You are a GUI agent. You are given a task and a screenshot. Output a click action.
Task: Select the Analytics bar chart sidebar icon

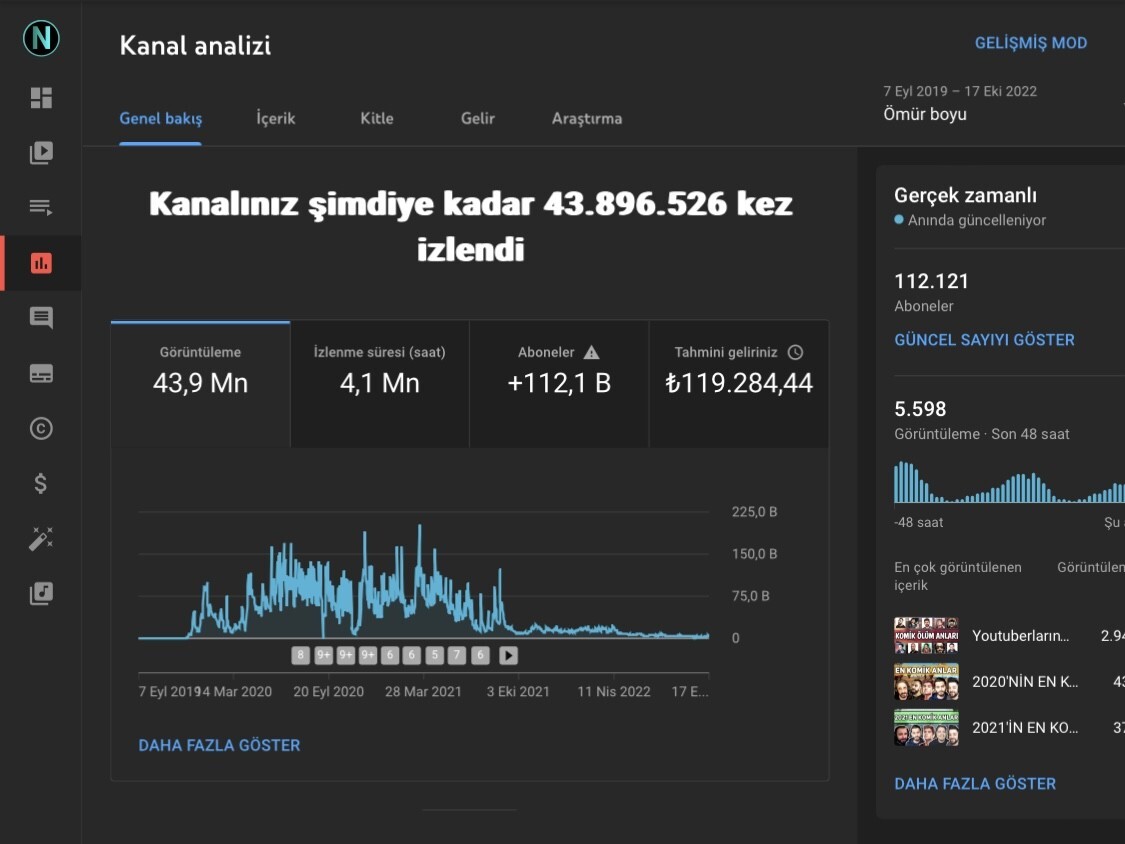point(41,263)
